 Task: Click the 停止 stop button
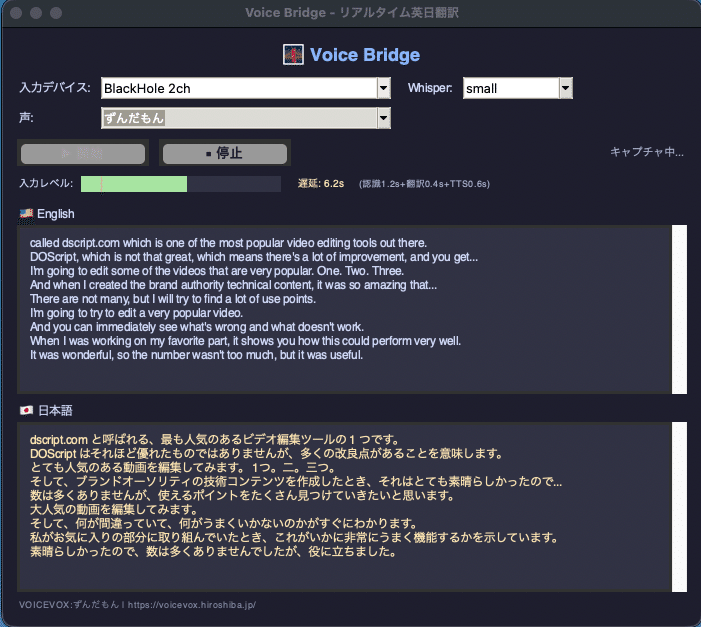[225, 153]
